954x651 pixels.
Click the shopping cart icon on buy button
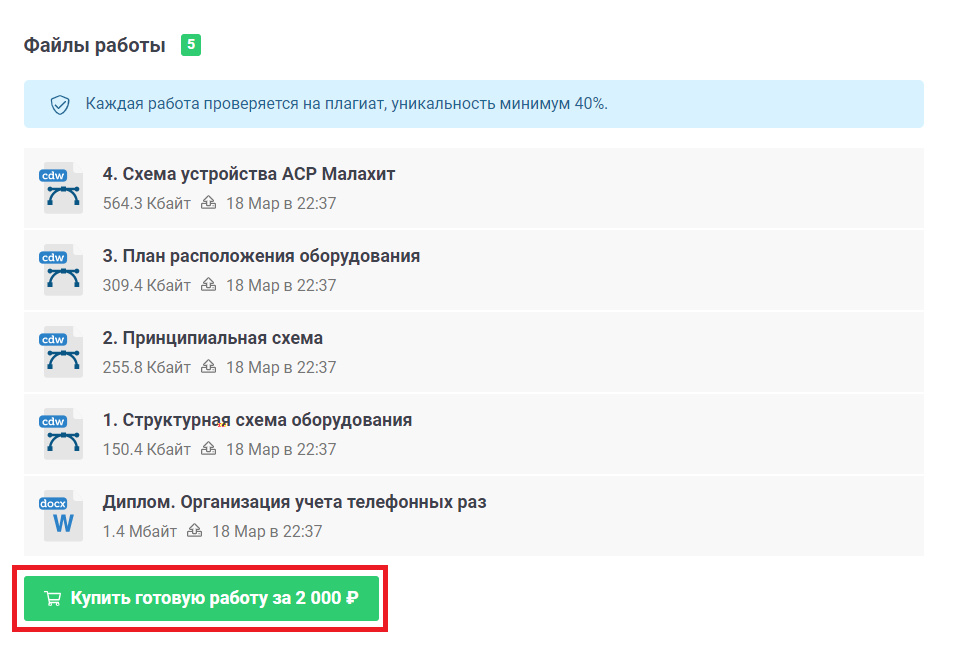[53, 599]
